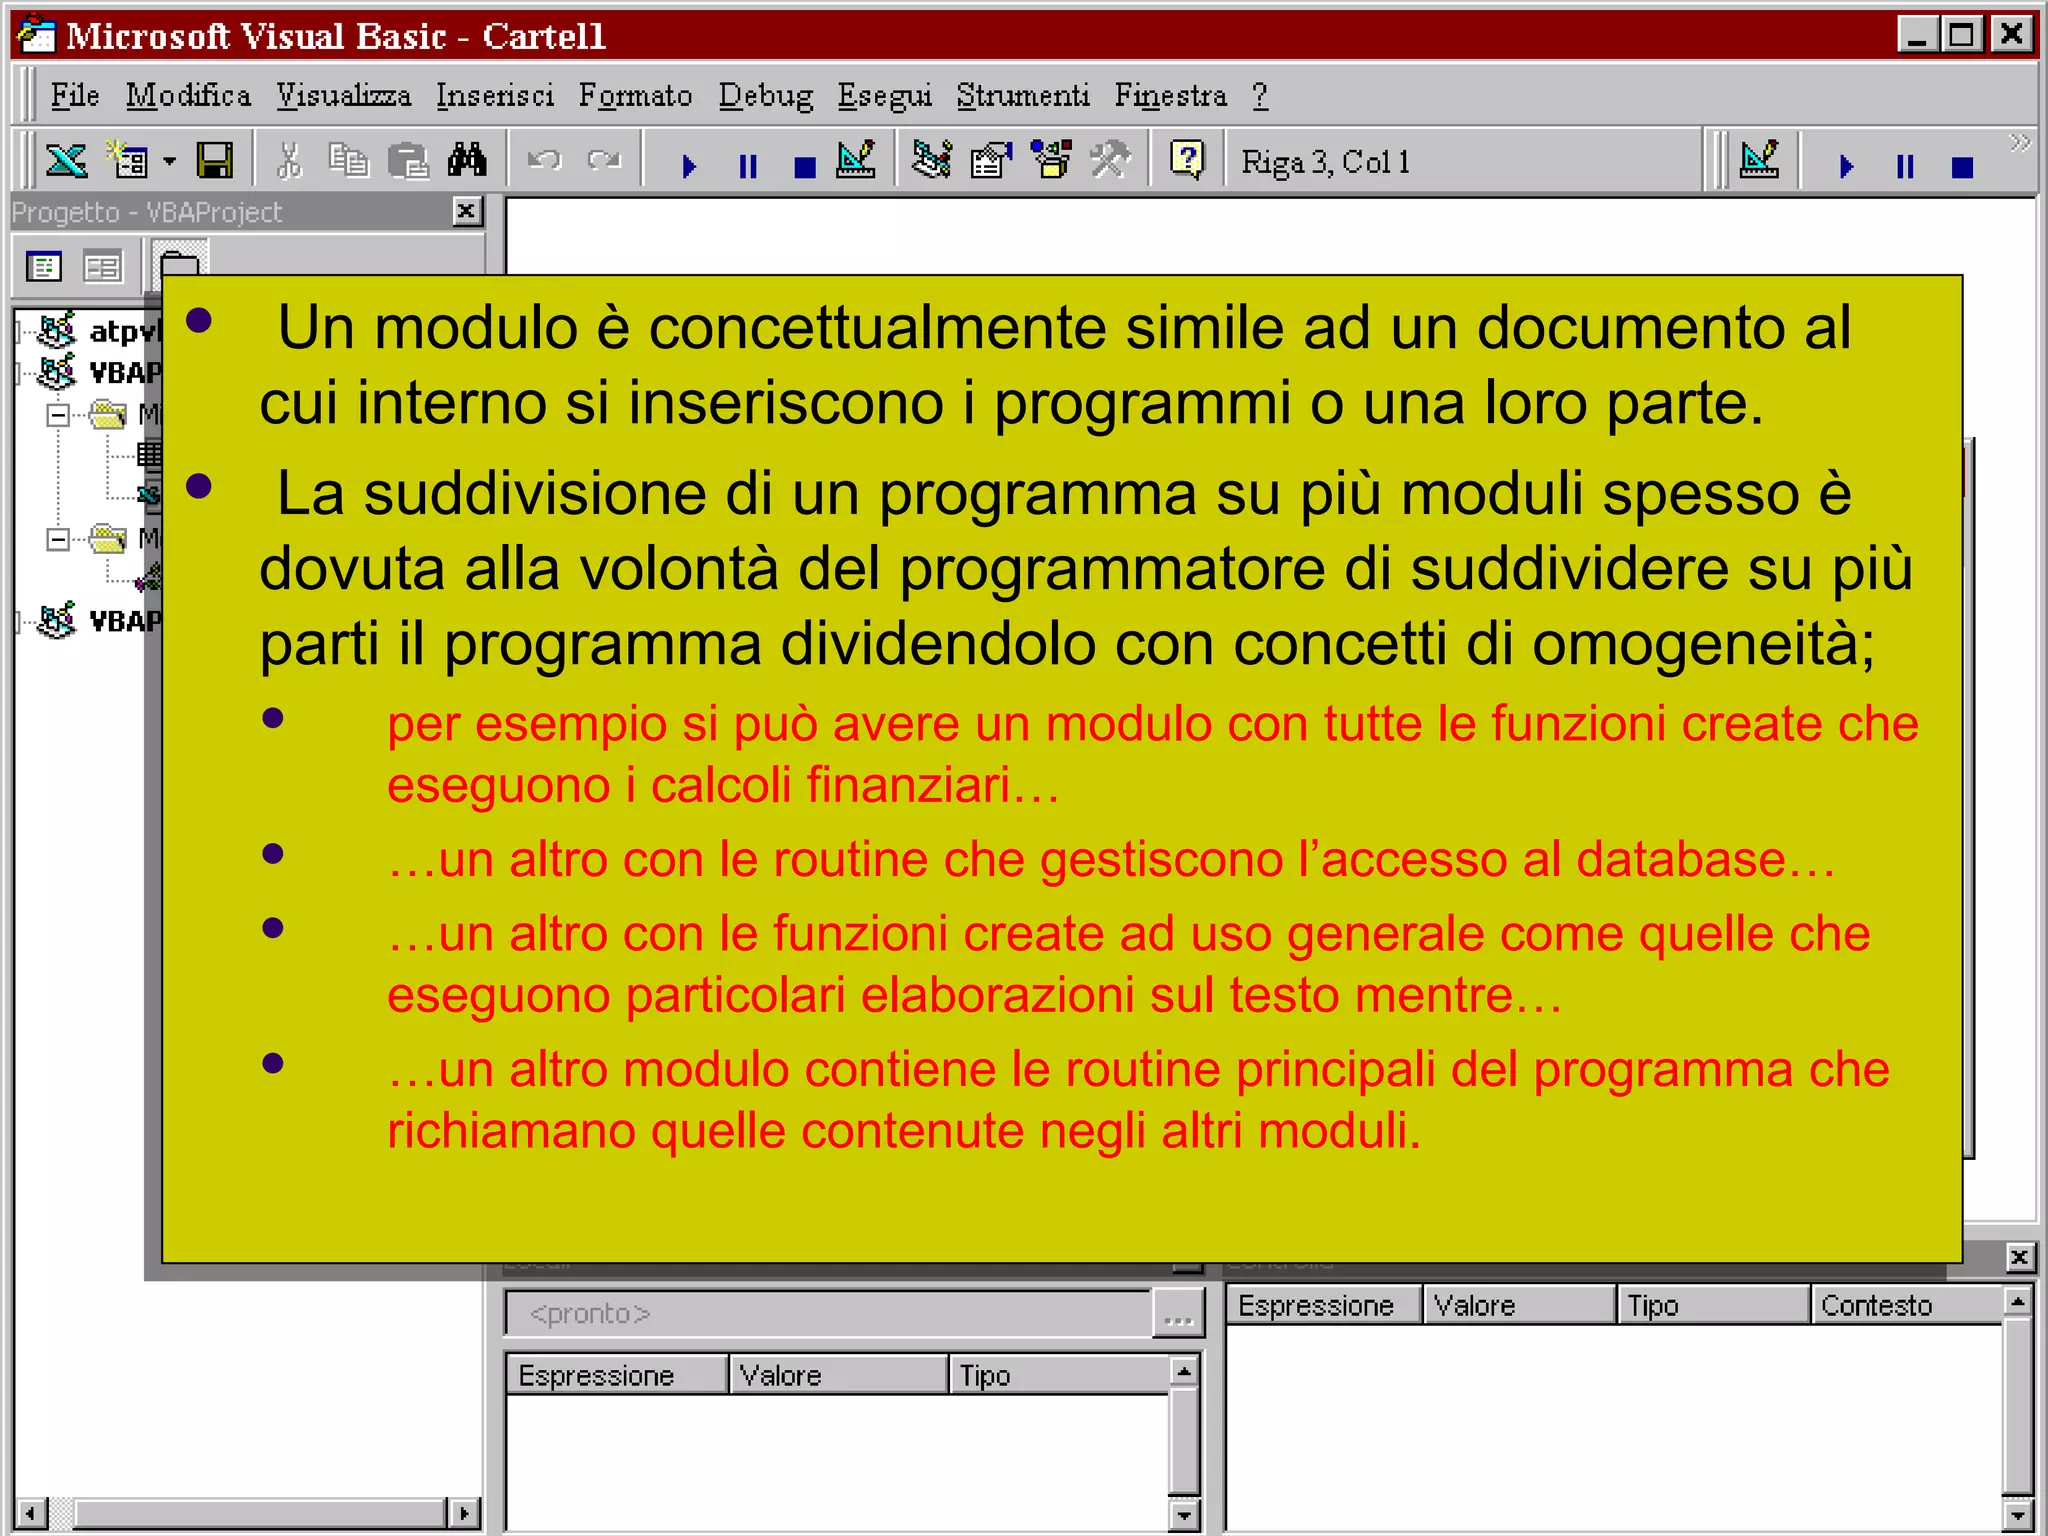Click project panel scroll right arrow
The width and height of the screenshot is (2048, 1536).
tap(463, 1513)
